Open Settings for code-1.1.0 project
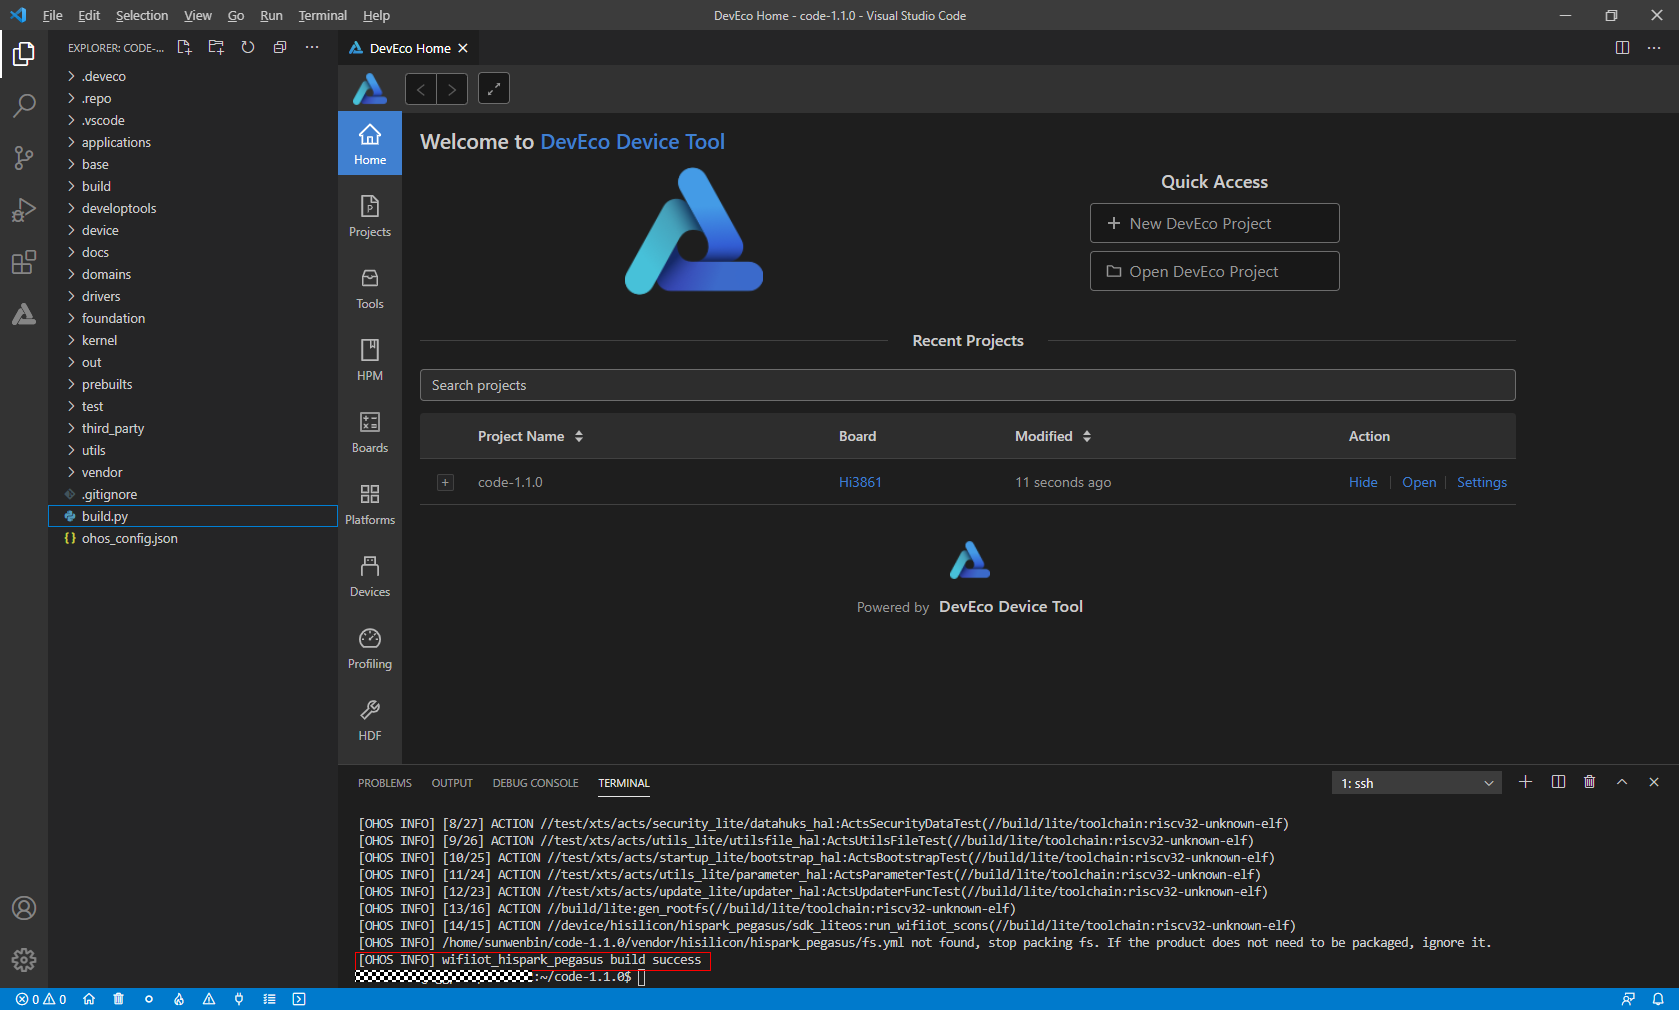The width and height of the screenshot is (1679, 1010). point(1481,482)
